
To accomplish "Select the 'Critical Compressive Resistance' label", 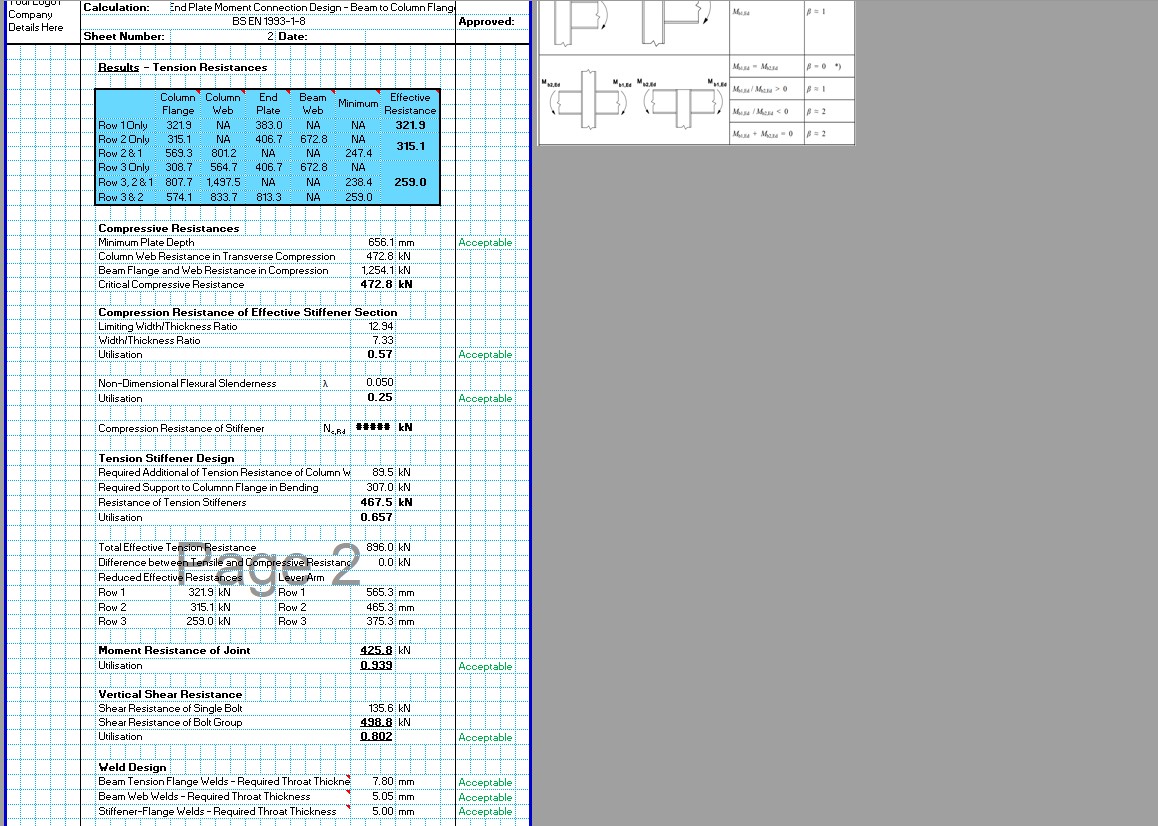I will (x=171, y=284).
